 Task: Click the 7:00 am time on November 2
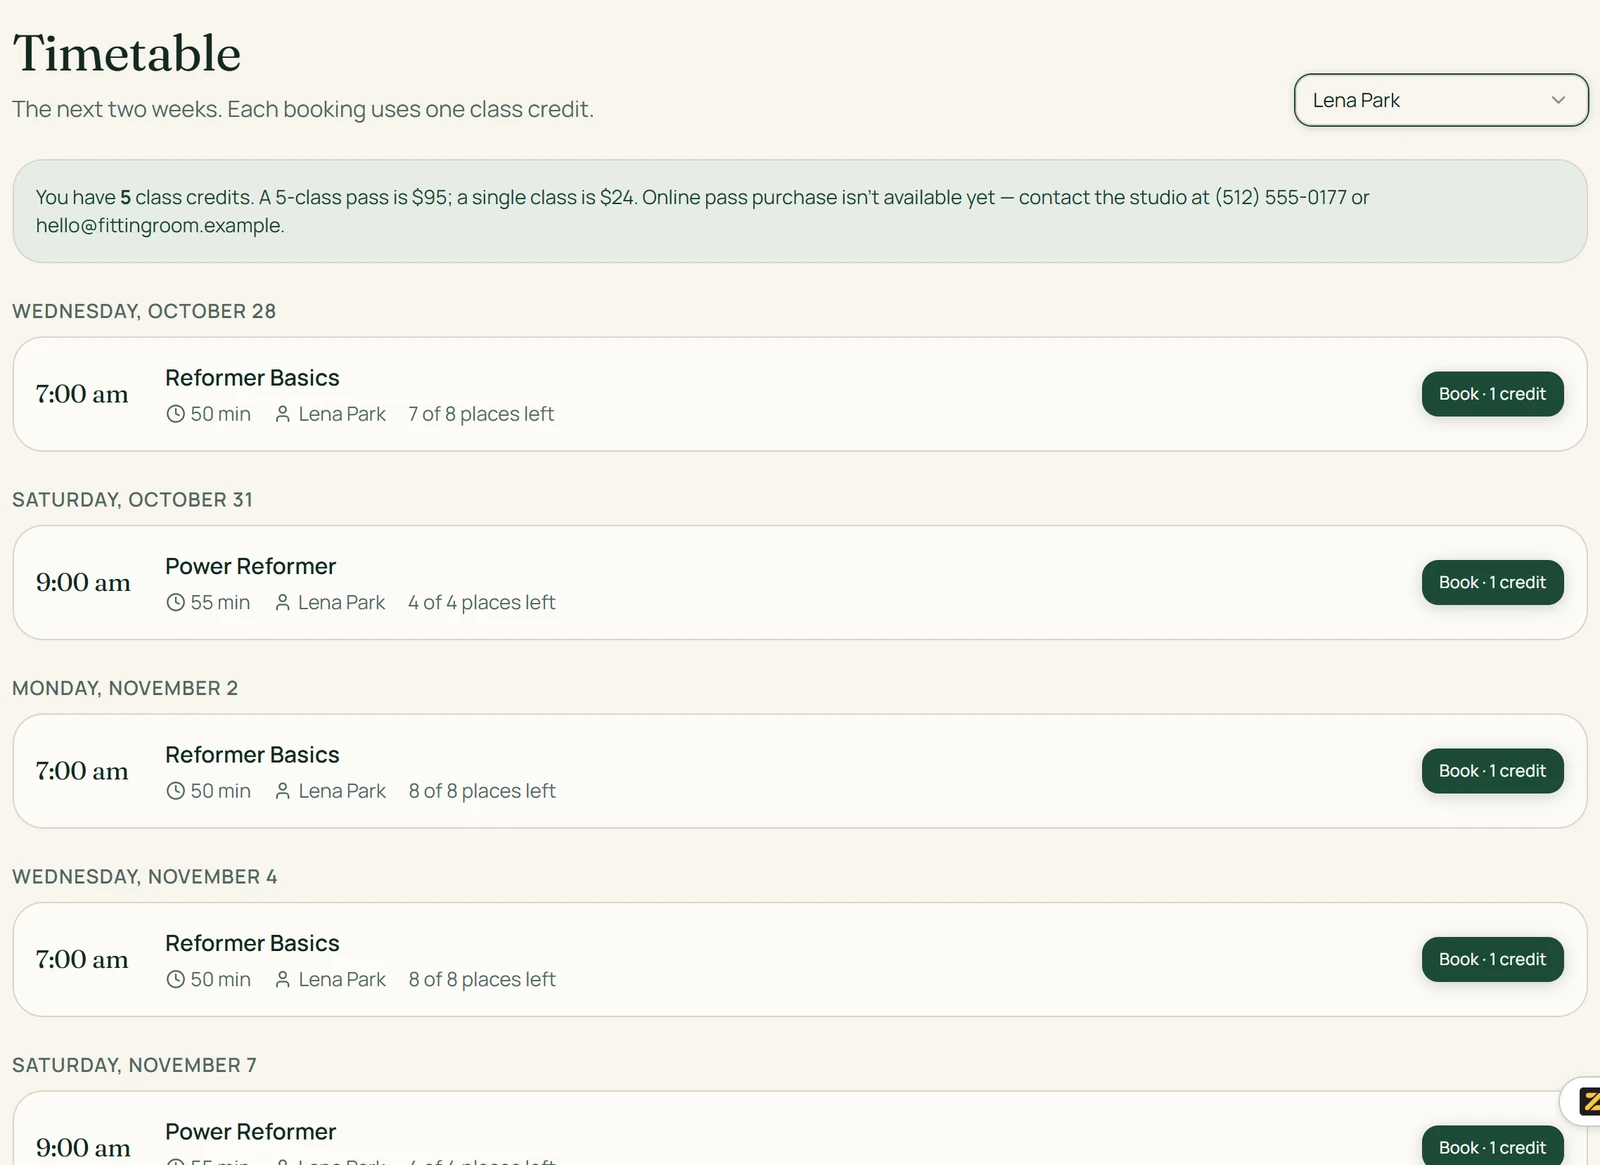pos(82,771)
